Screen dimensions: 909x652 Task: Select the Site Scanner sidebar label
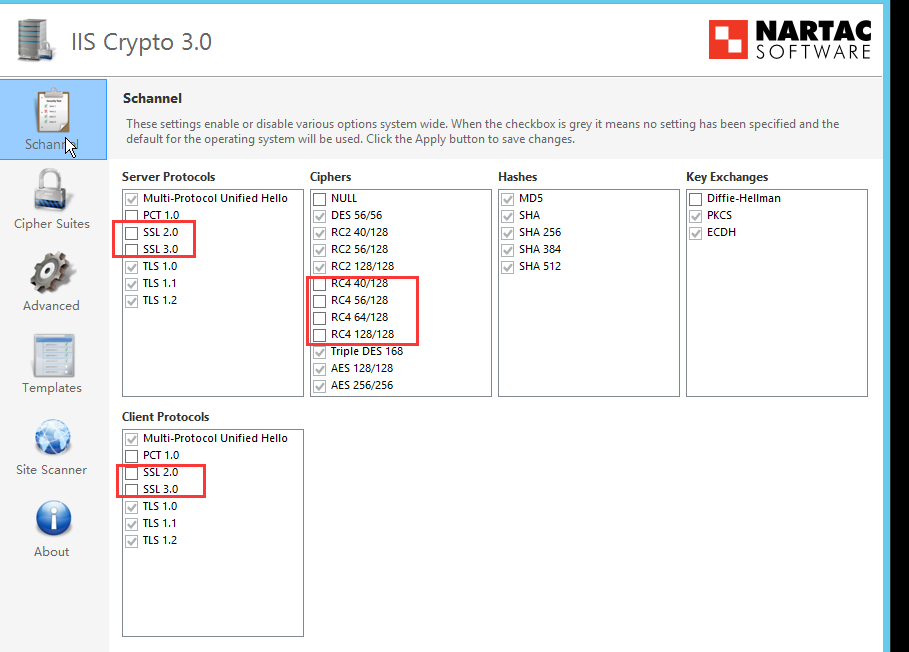(51, 469)
